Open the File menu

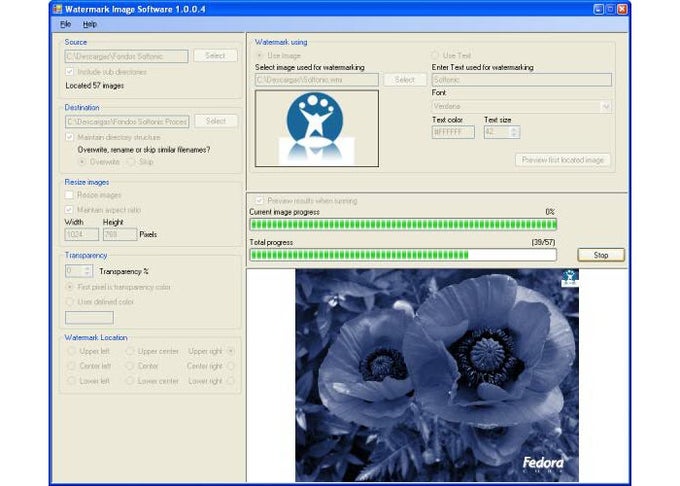[65, 24]
